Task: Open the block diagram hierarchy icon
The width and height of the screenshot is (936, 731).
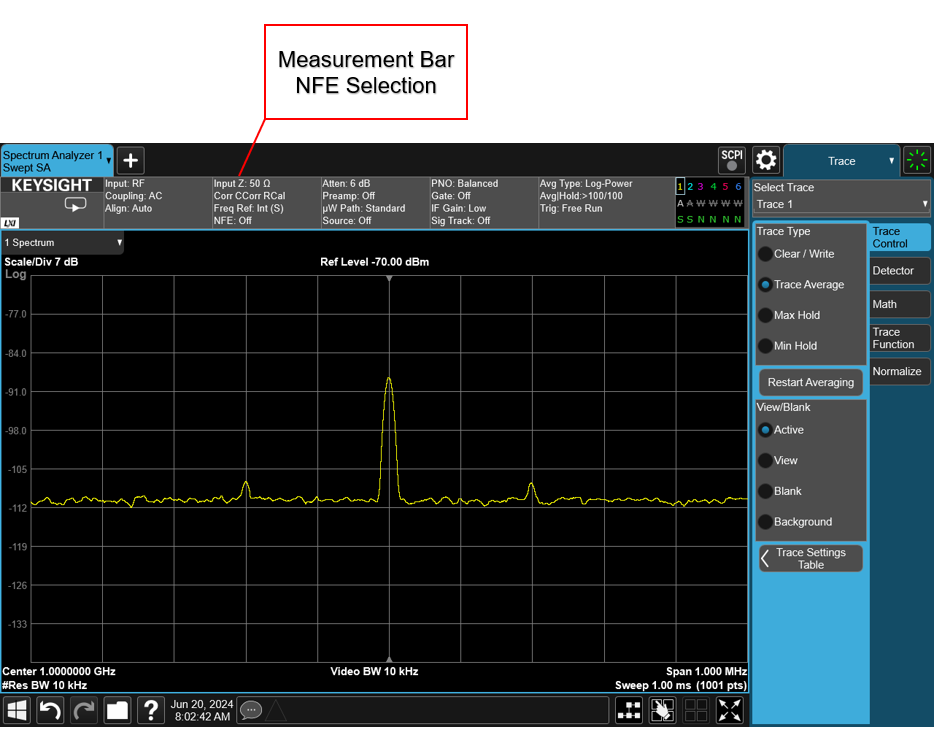Action: (629, 710)
